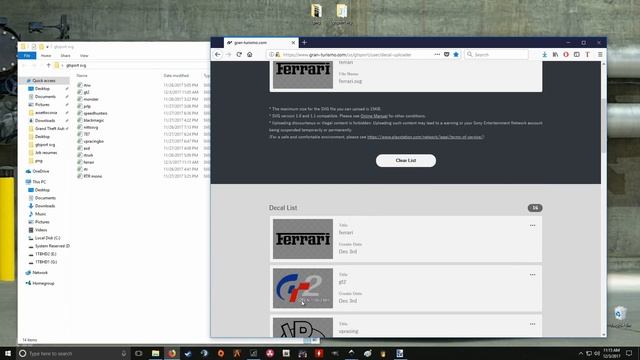Viewport: 640px width, 360px height.
Task: Follow the Online Manual link
Action: [374, 116]
